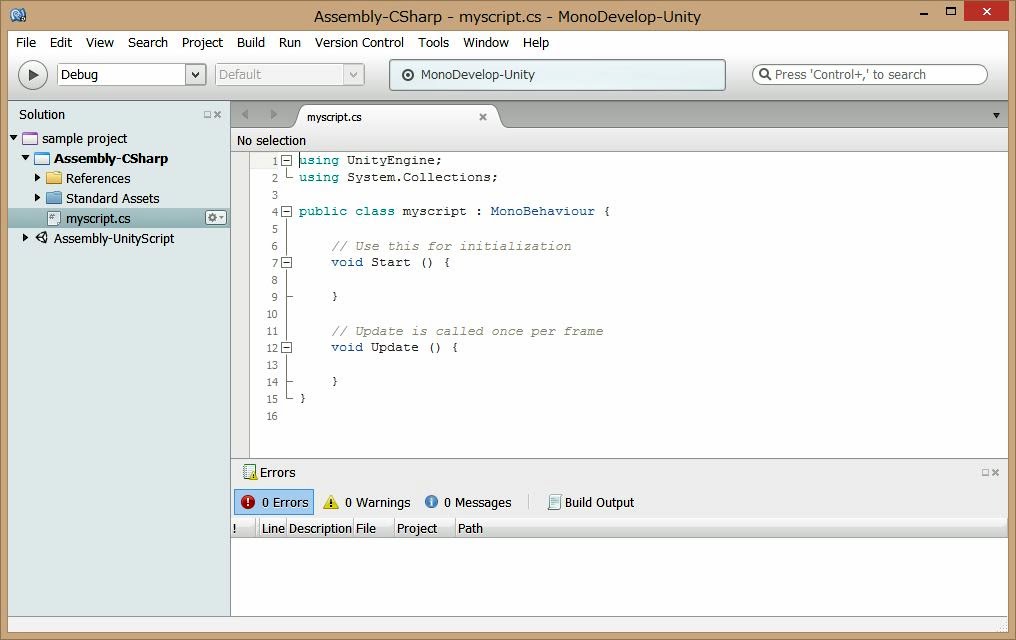Open the document list dropdown arrow

[996, 116]
